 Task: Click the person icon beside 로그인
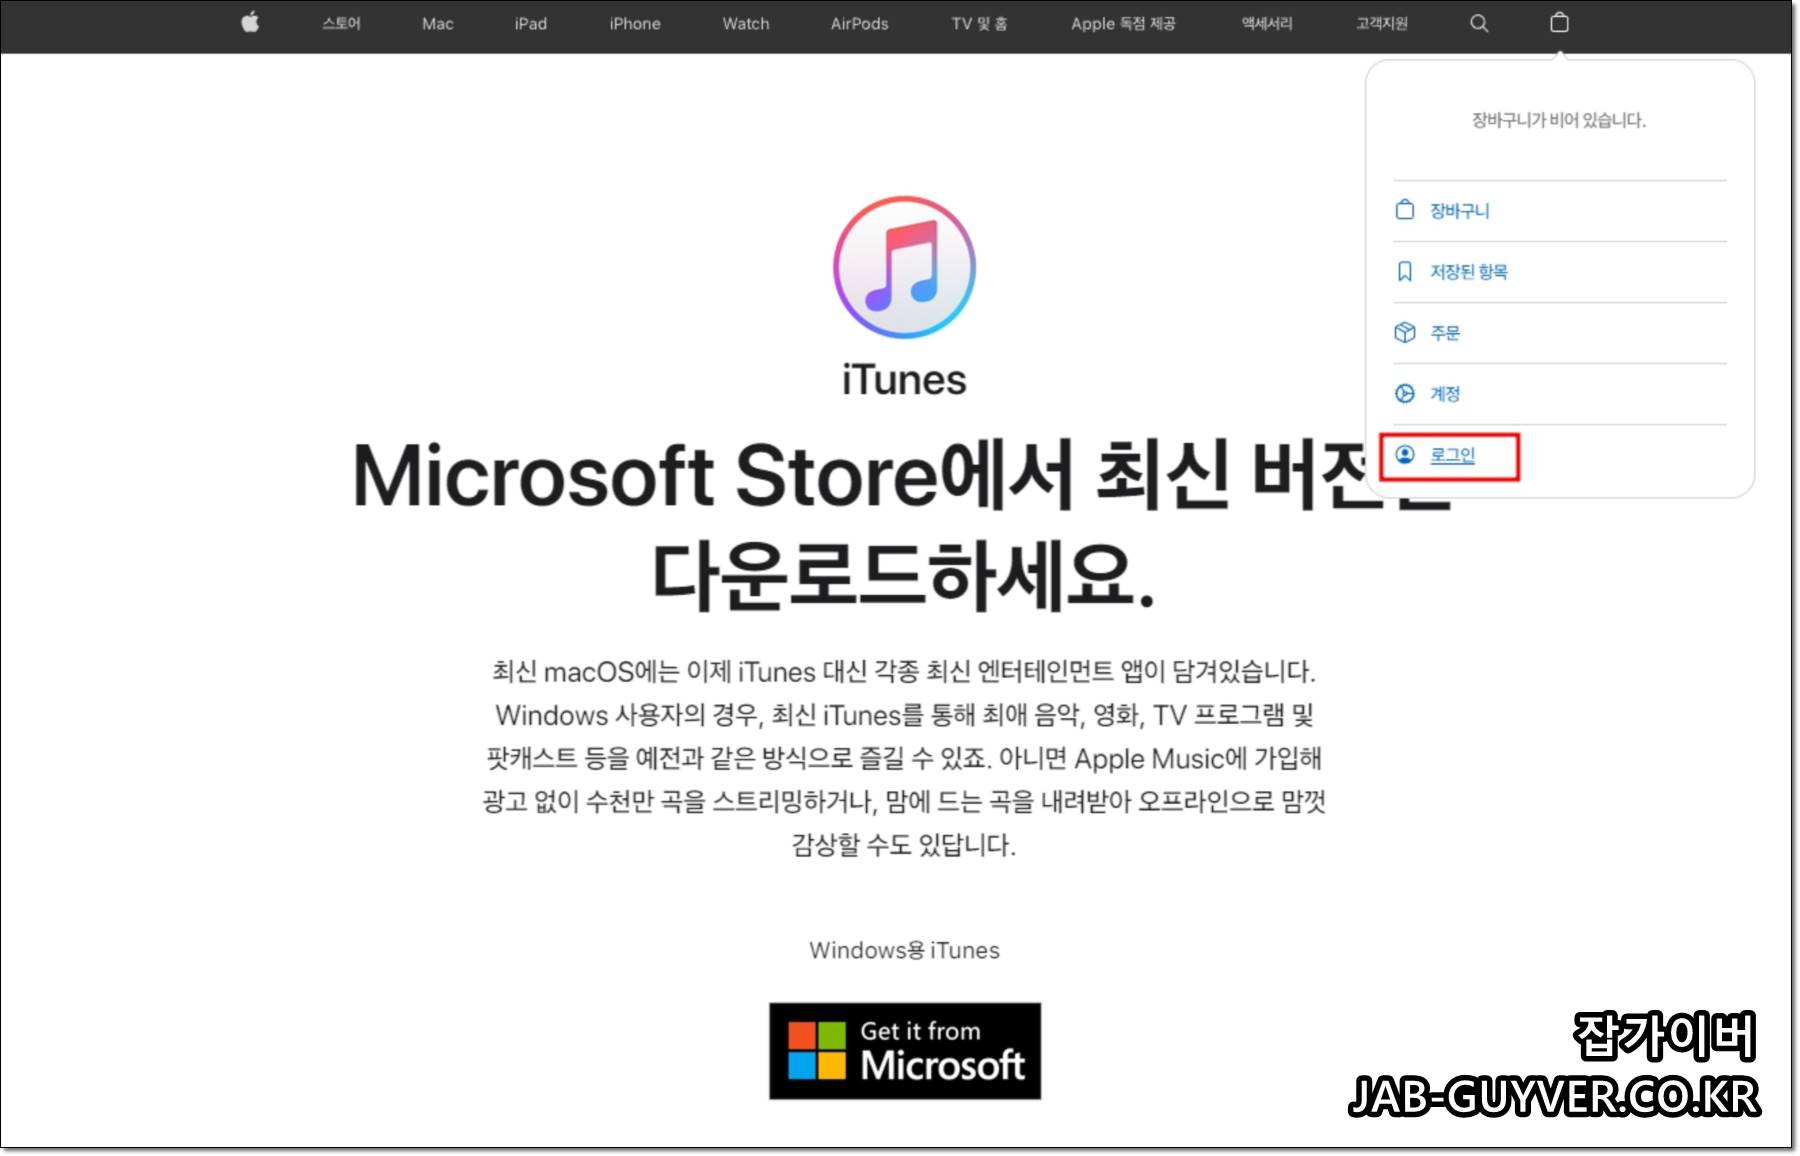click(x=1405, y=455)
